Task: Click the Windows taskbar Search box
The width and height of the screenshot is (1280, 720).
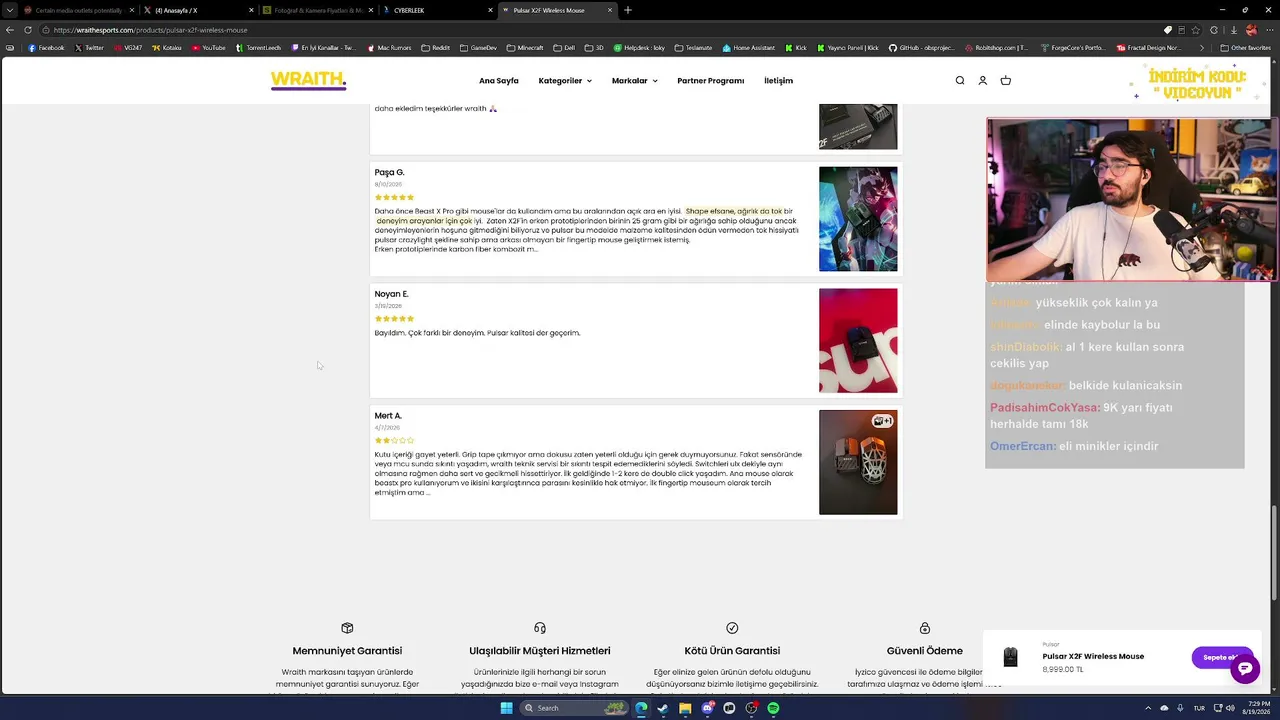Action: (x=575, y=708)
